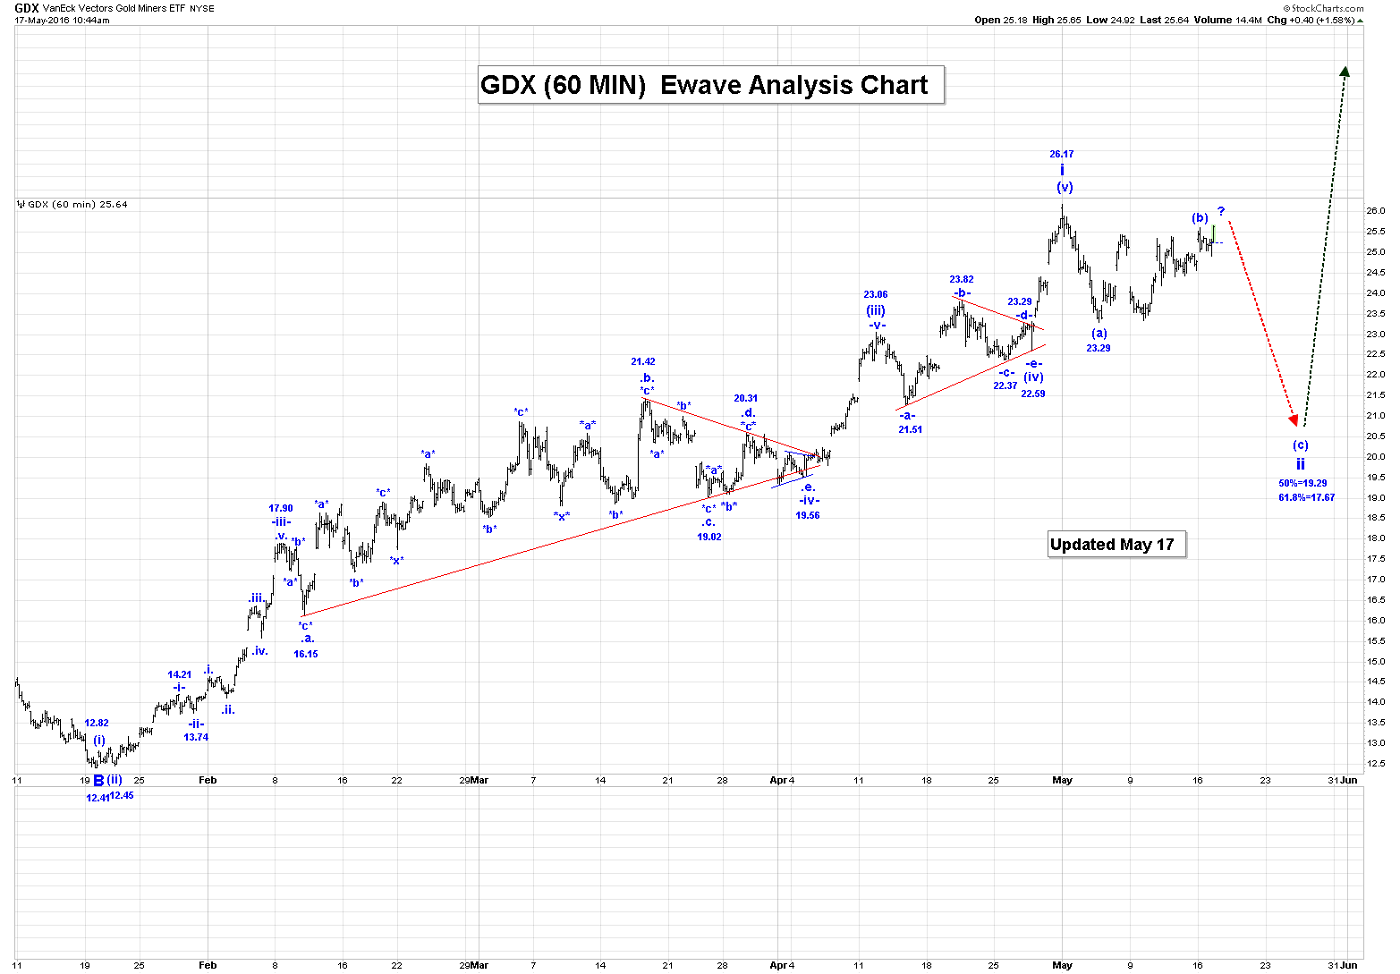Click the bar-chart icon beside GDX (60 min)
The width and height of the screenshot is (1400, 974).
[x=20, y=204]
